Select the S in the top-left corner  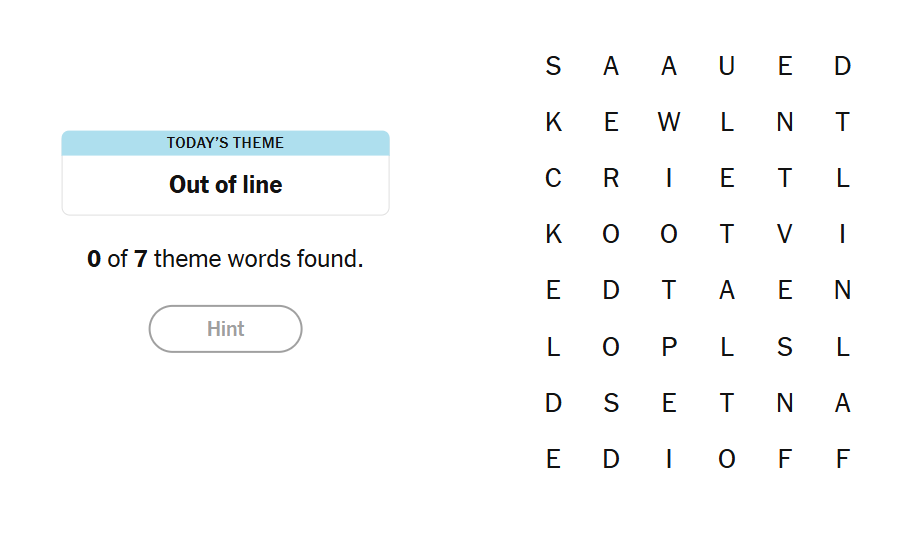tap(553, 66)
